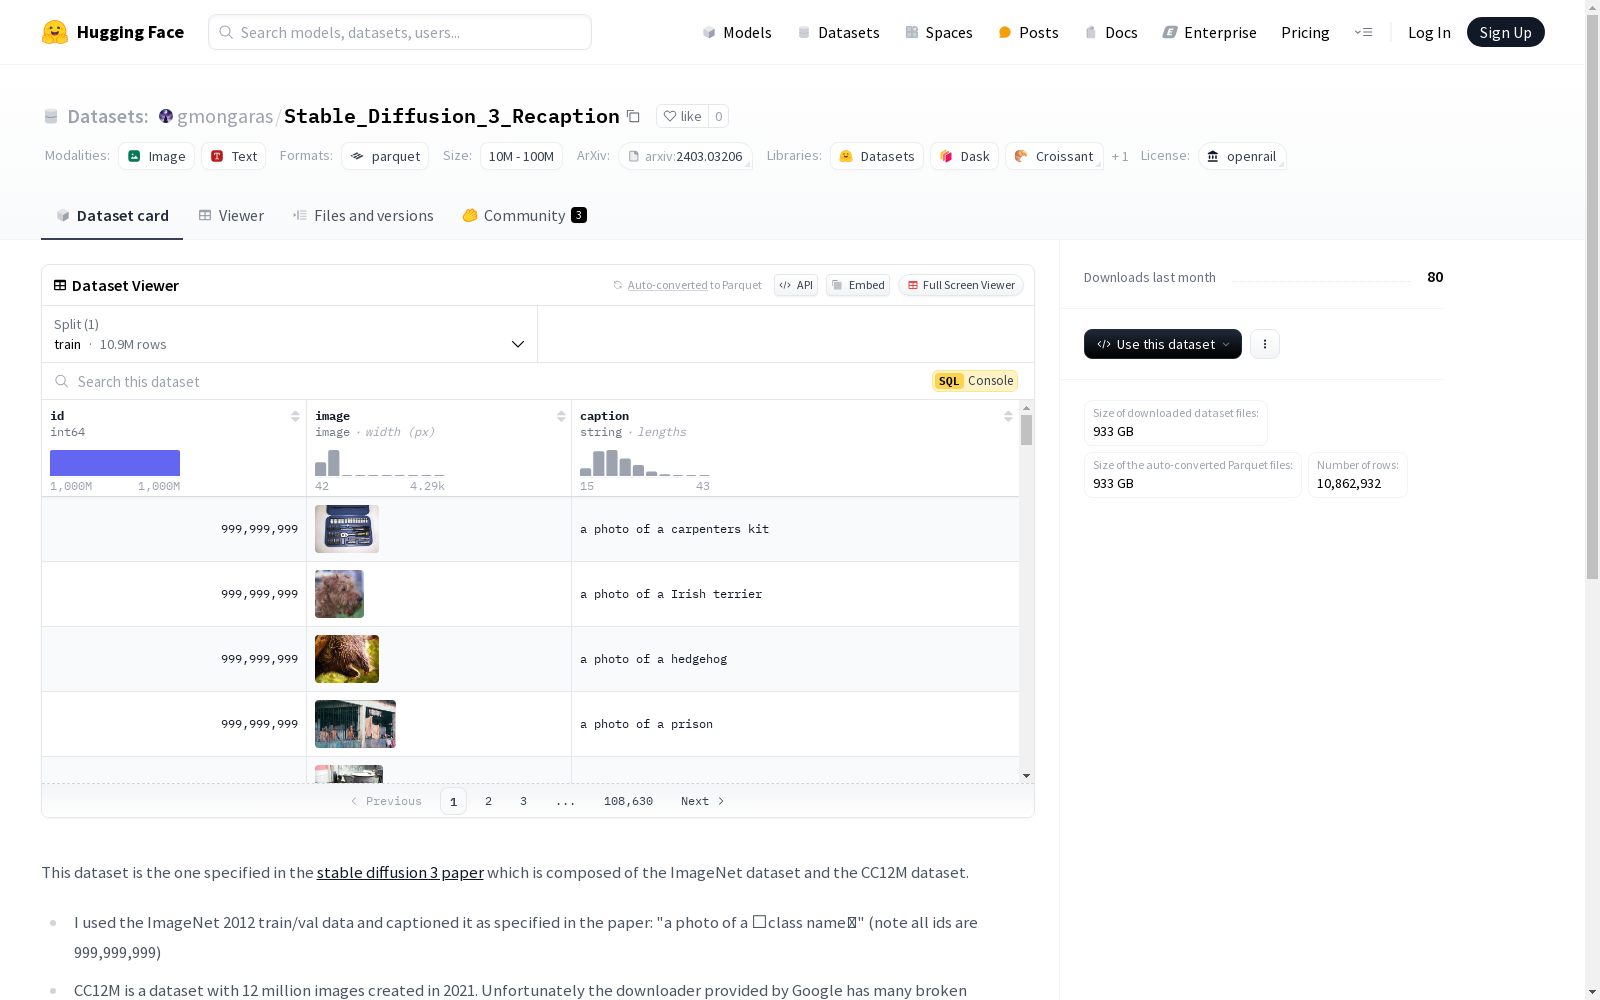Click table scrollbar down arrow
The width and height of the screenshot is (1600, 1000).
[1026, 776]
